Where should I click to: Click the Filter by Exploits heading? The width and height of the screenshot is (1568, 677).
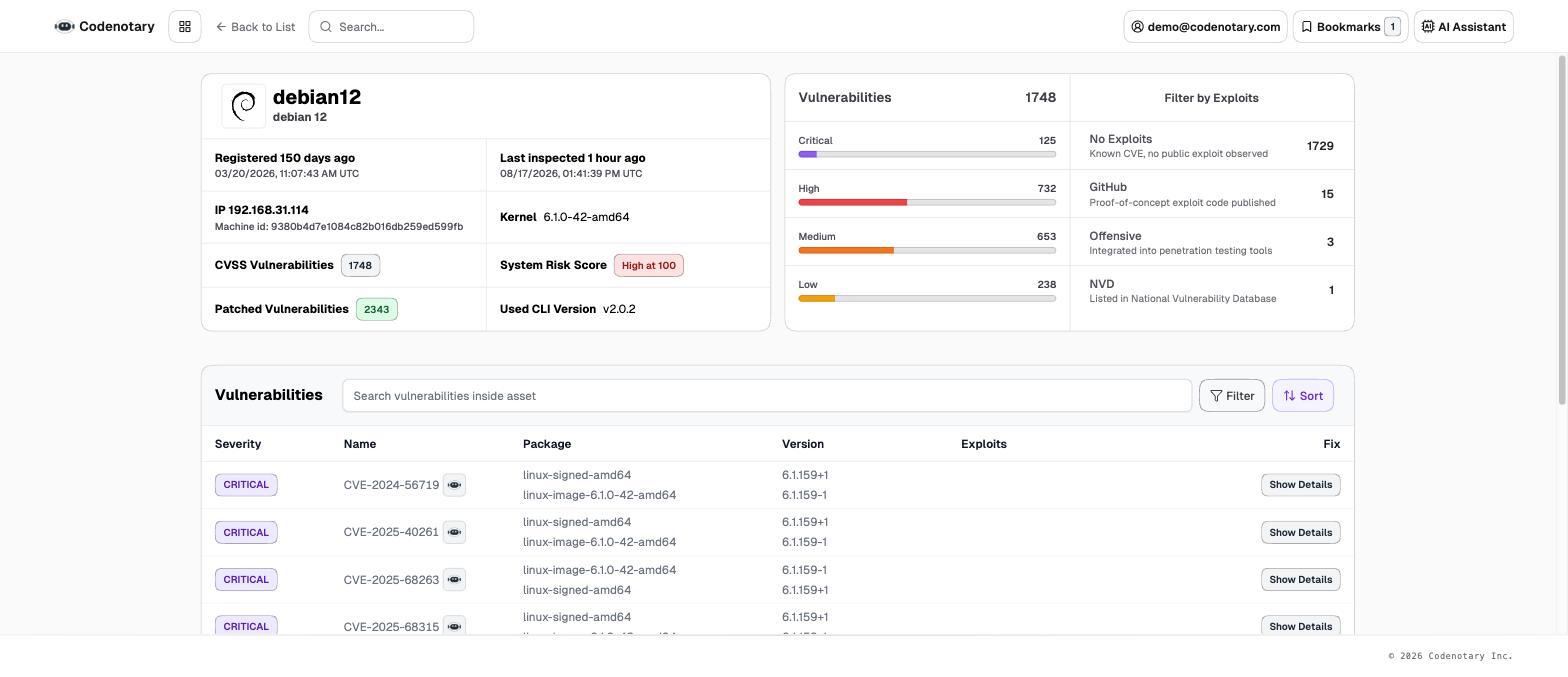point(1212,98)
